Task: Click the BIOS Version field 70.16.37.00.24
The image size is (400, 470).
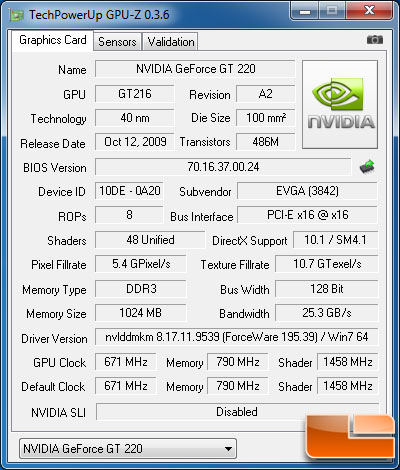Action: click(x=223, y=167)
